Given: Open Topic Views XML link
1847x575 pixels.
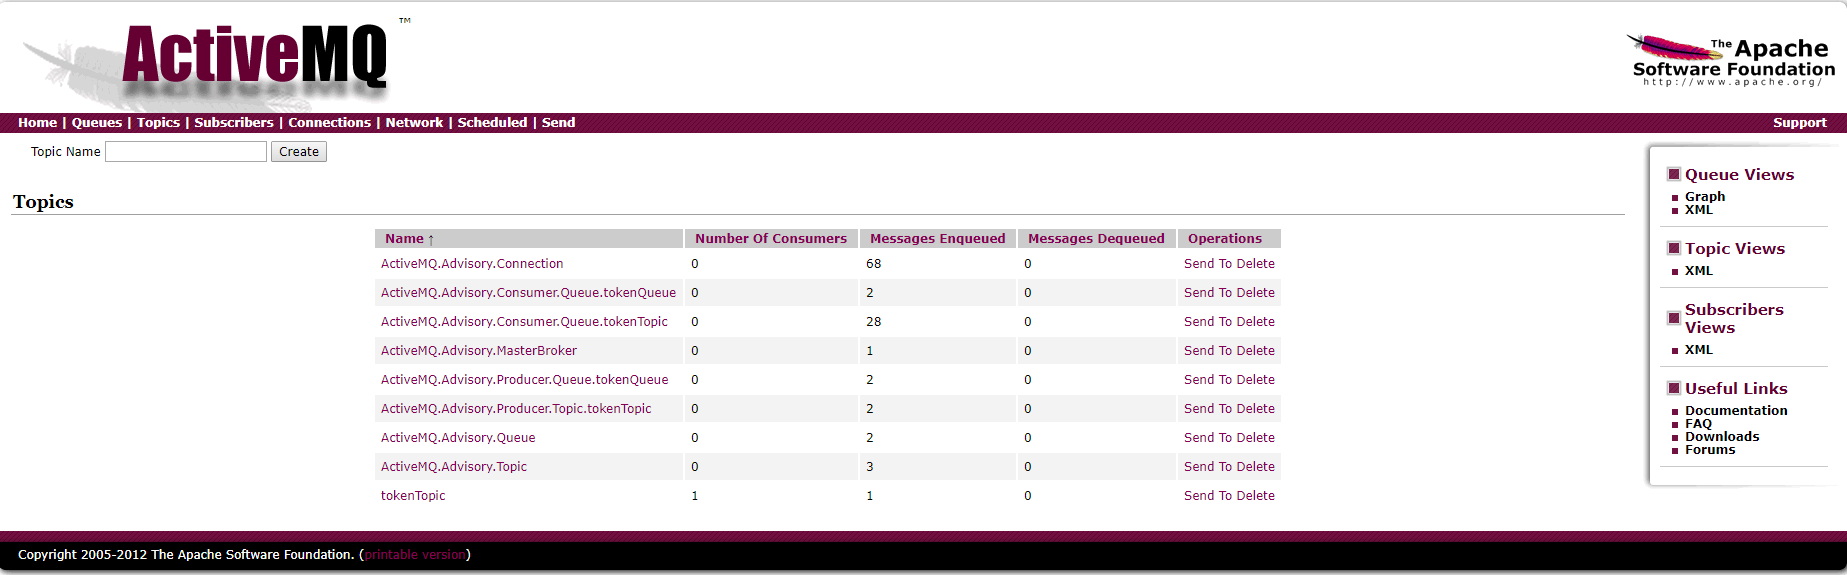Looking at the screenshot, I should [x=1699, y=271].
